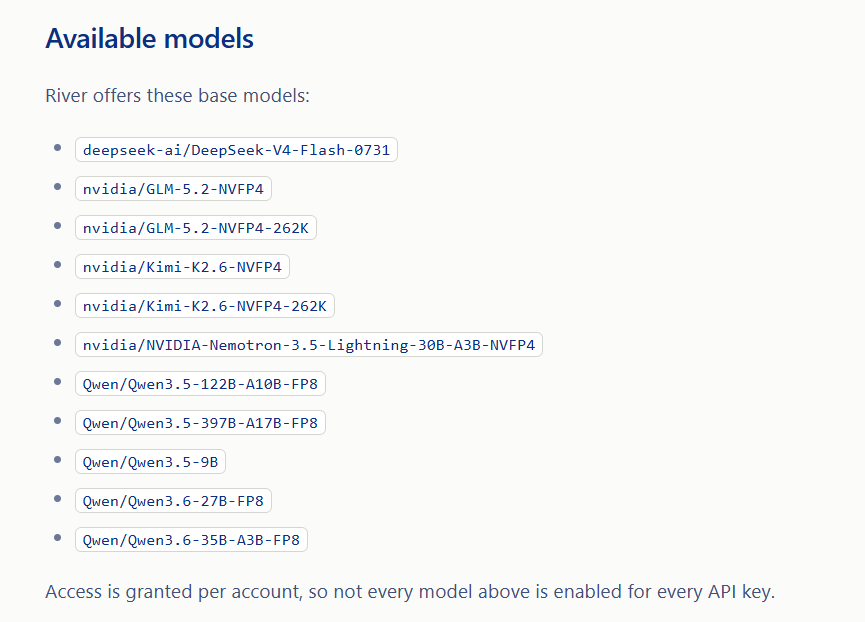Click the deepseek-ai/DeepSeek-V4-Flash-0731 model name
The image size is (865, 622).
(236, 150)
